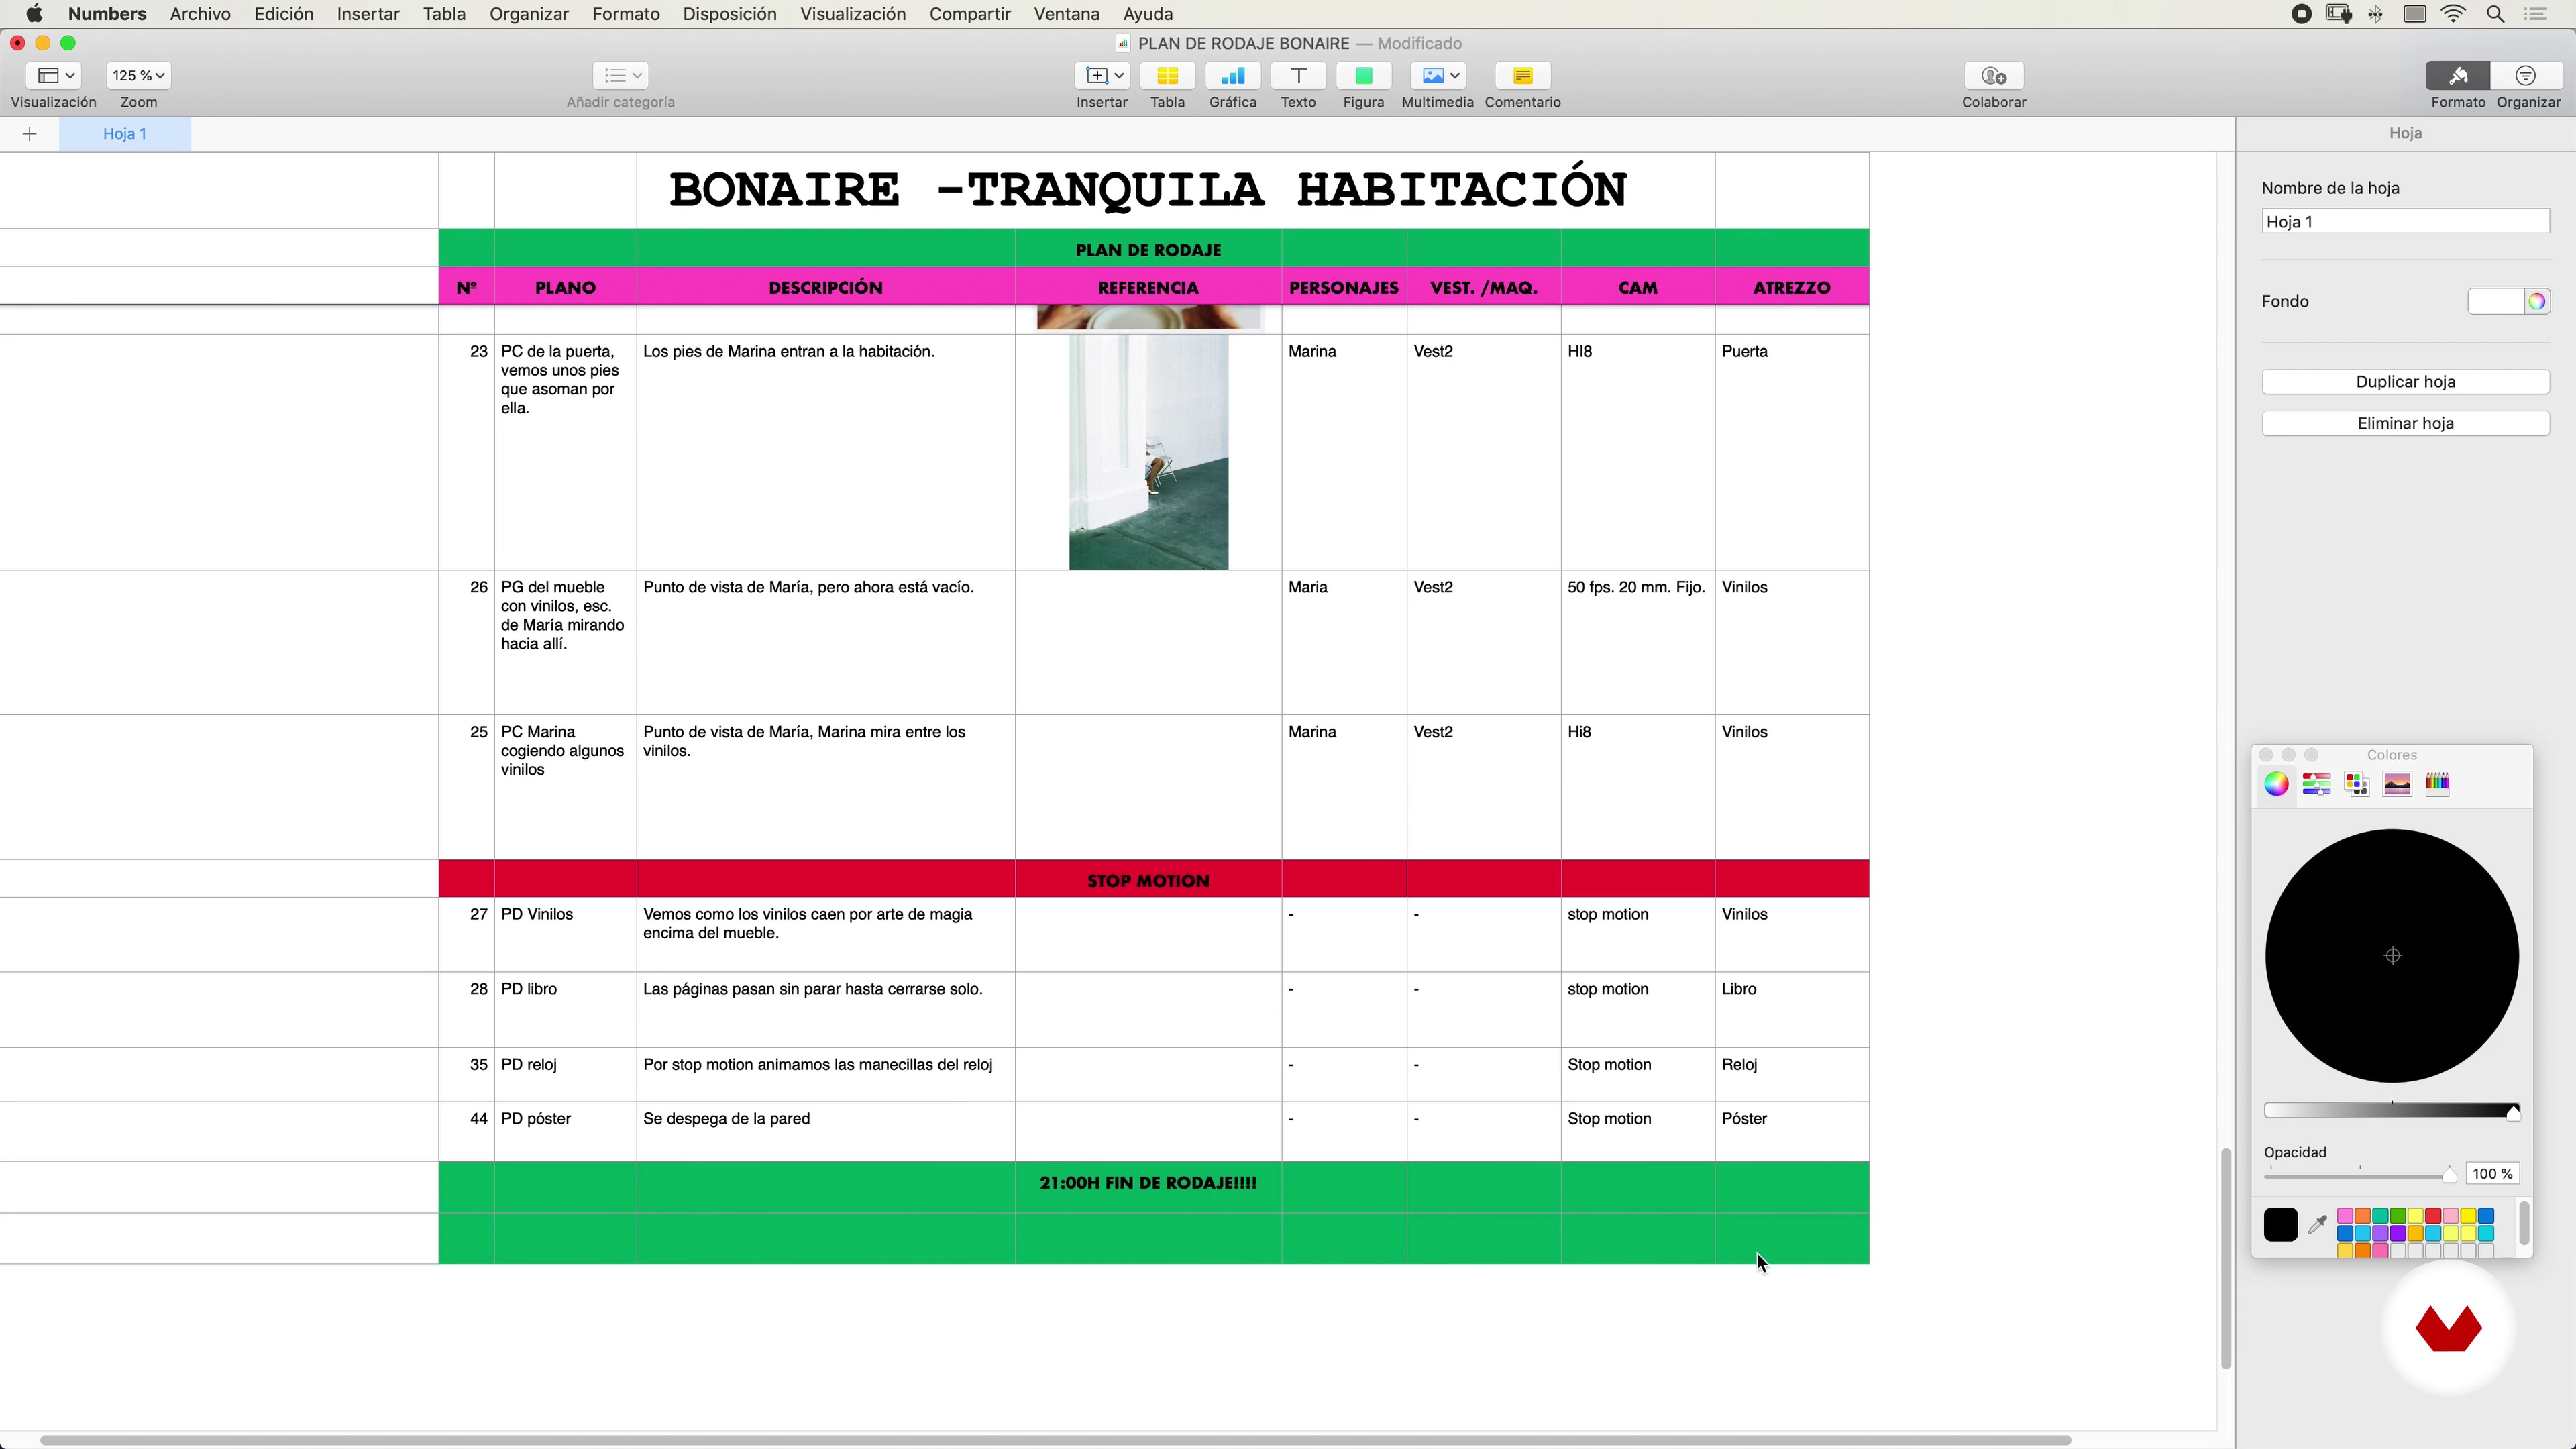Viewport: 2576px width, 1449px height.
Task: Open Wi-Fi status menu
Action: [2454, 14]
